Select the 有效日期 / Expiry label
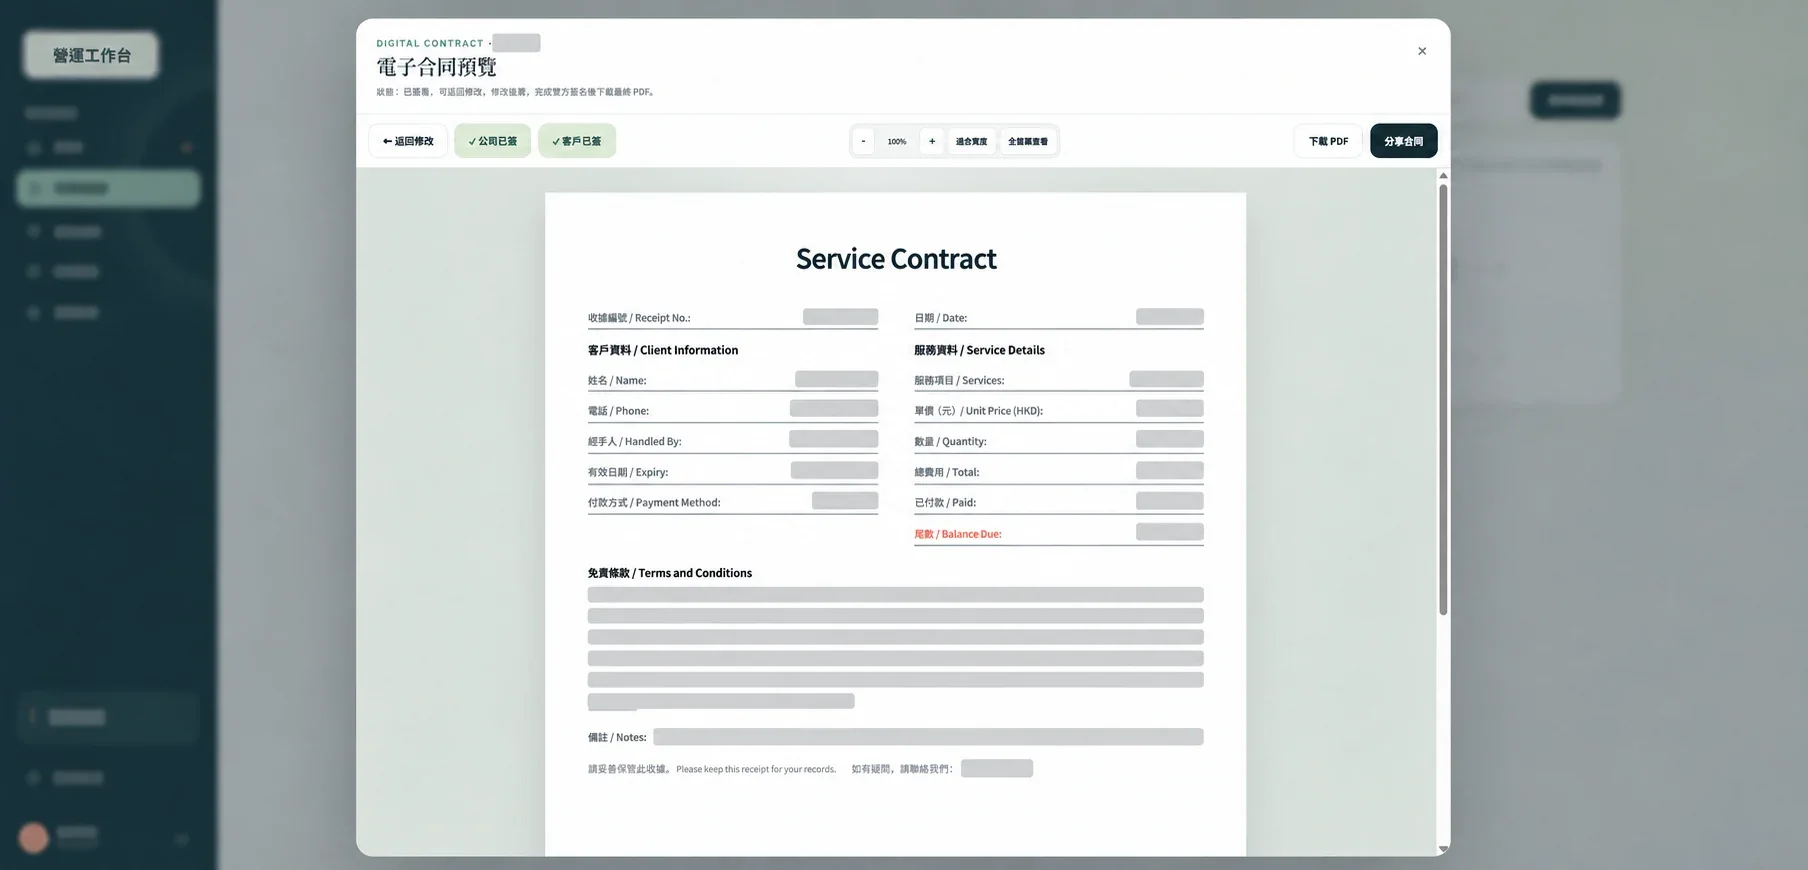Viewport: 1808px width, 870px height. 628,472
